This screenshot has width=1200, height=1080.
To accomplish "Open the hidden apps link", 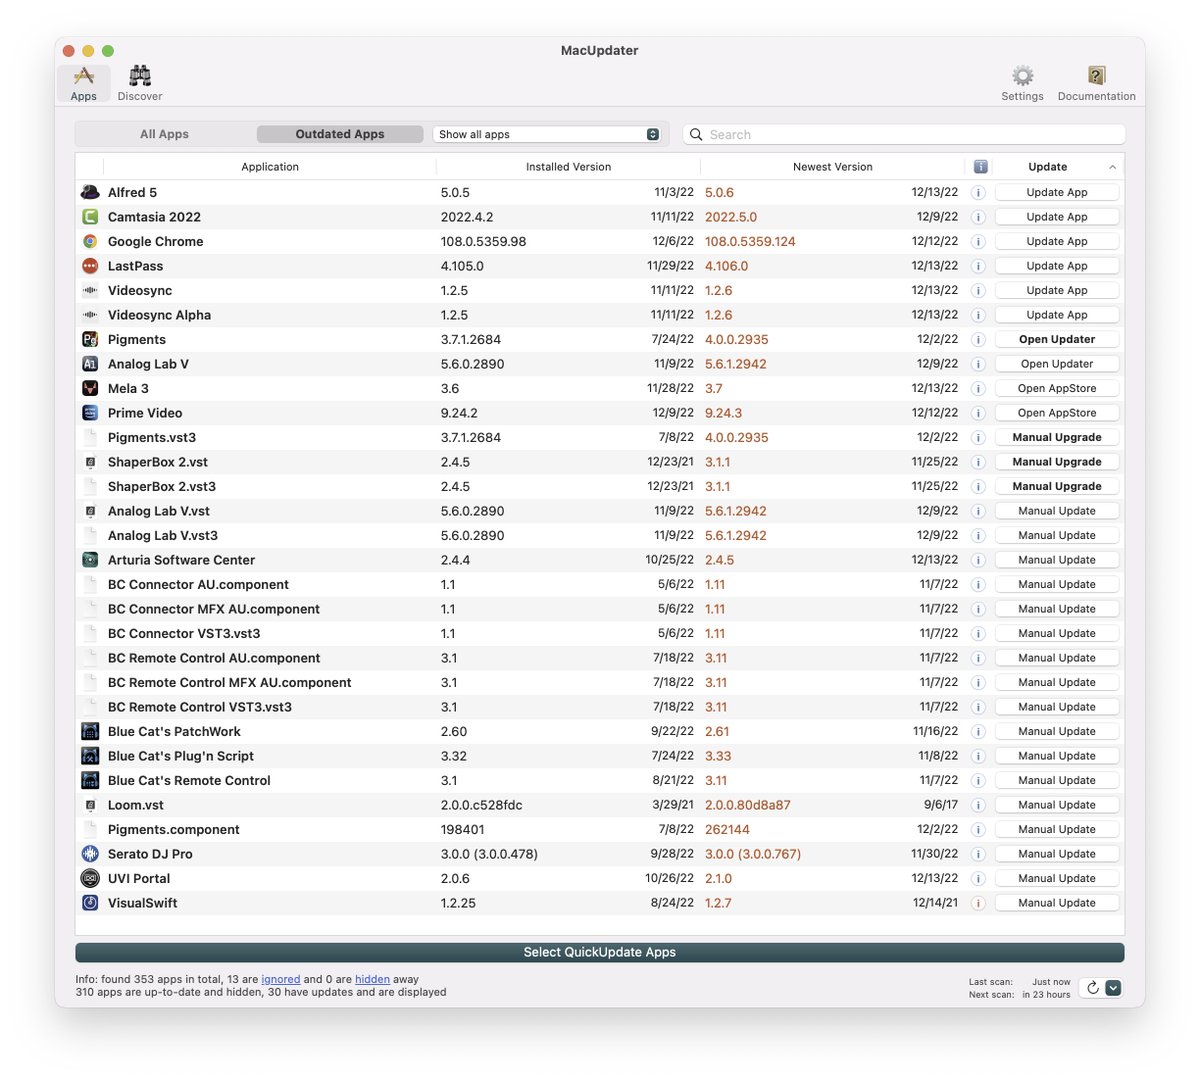I will click(372, 980).
